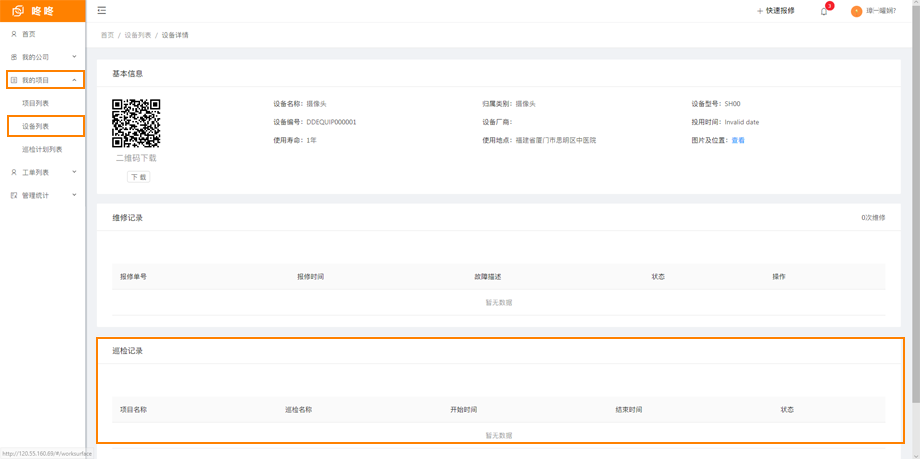920x459 pixels.
Task: Click the orange user avatar
Action: point(856,11)
